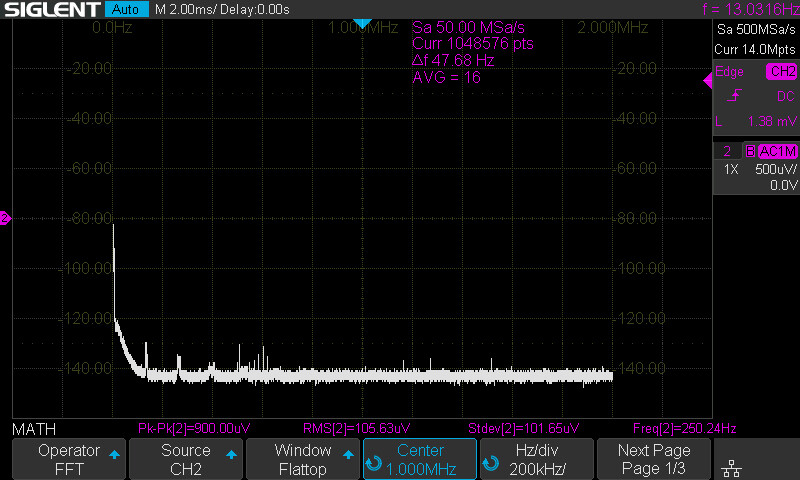Click the -140.00 dB label on right axis
Viewport: 800px width, 480px height.
point(641,368)
